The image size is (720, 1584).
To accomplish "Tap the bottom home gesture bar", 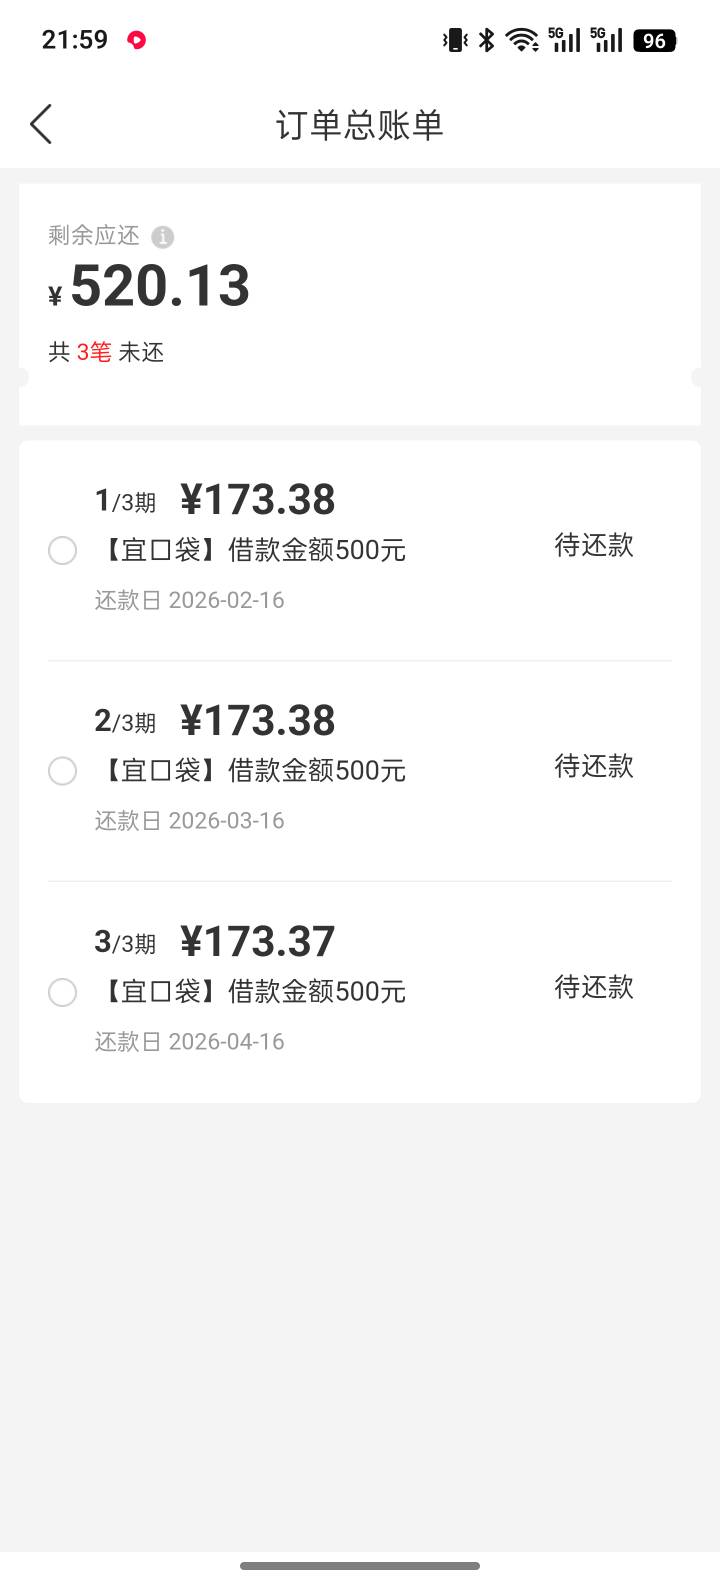I will point(360,1565).
